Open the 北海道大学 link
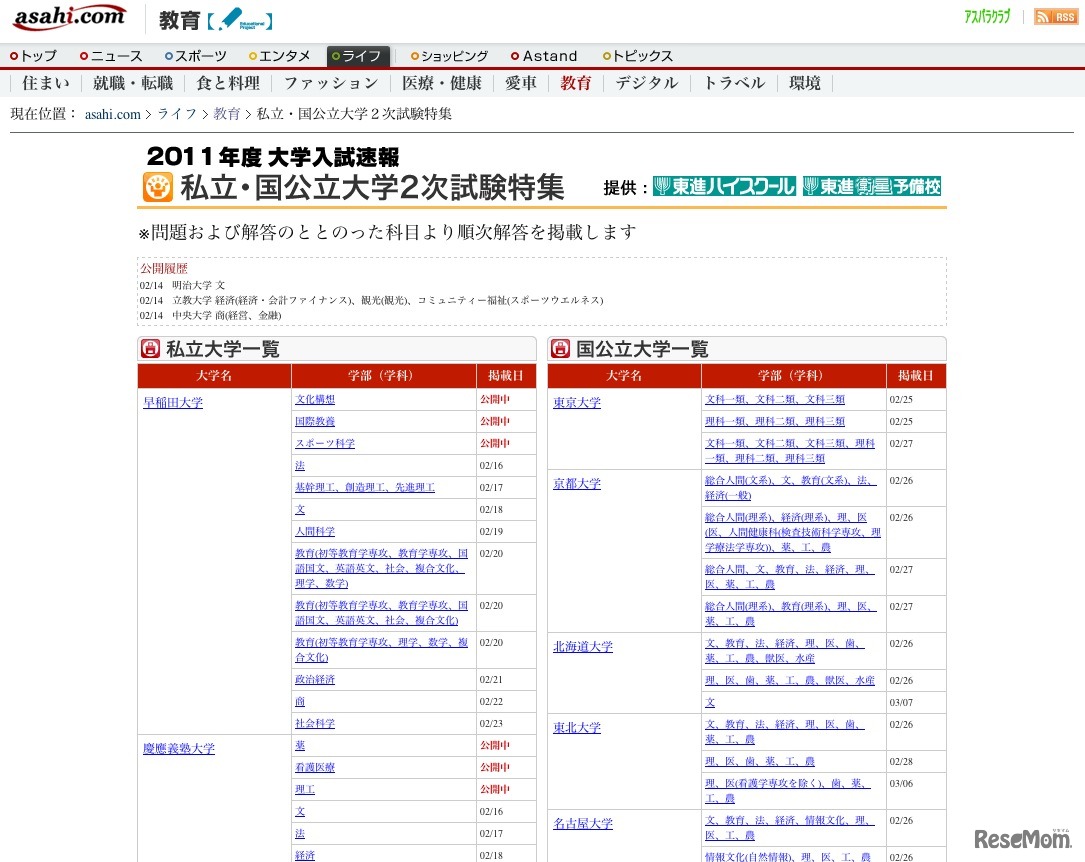1085x862 pixels. [583, 647]
